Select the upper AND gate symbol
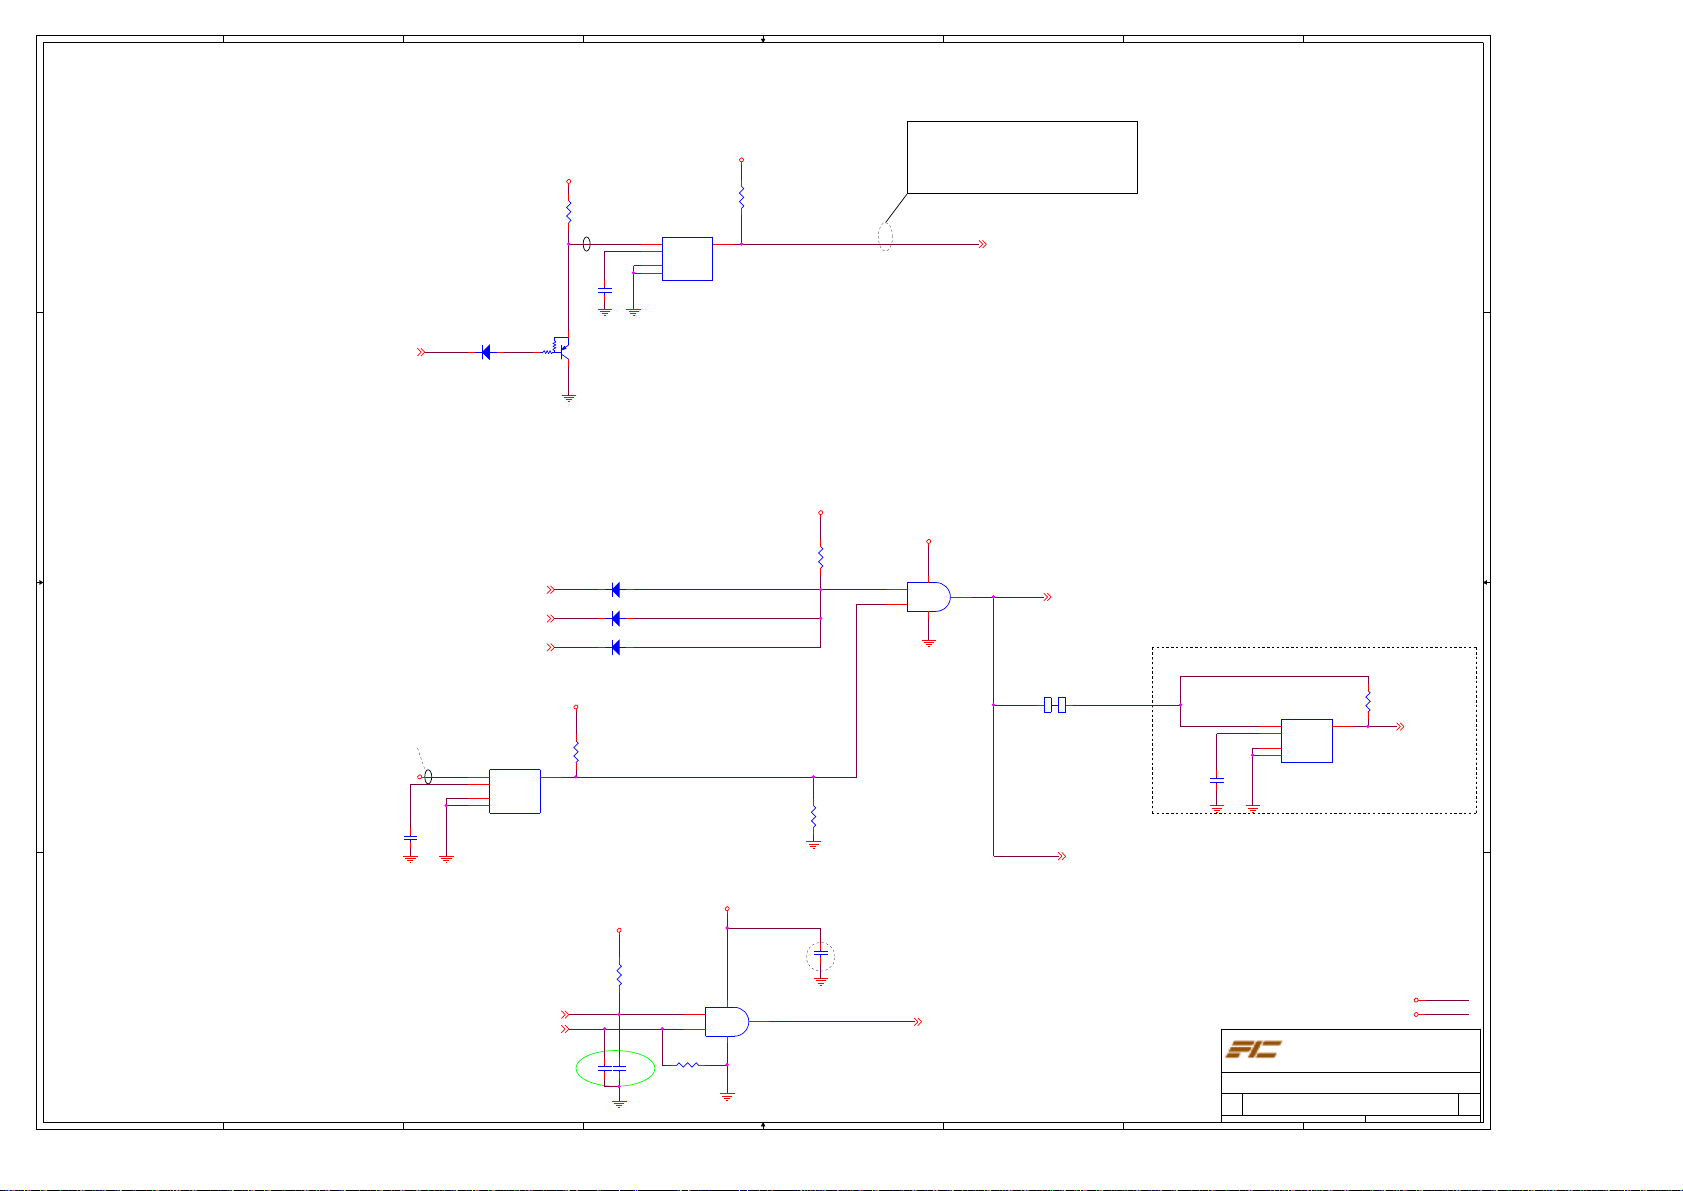This screenshot has width=1683, height=1191. [929, 597]
